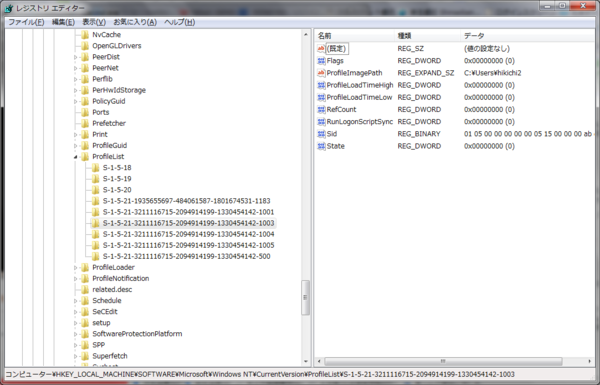
Task: Expand the ProfileGuid key
Action: click(x=75, y=146)
